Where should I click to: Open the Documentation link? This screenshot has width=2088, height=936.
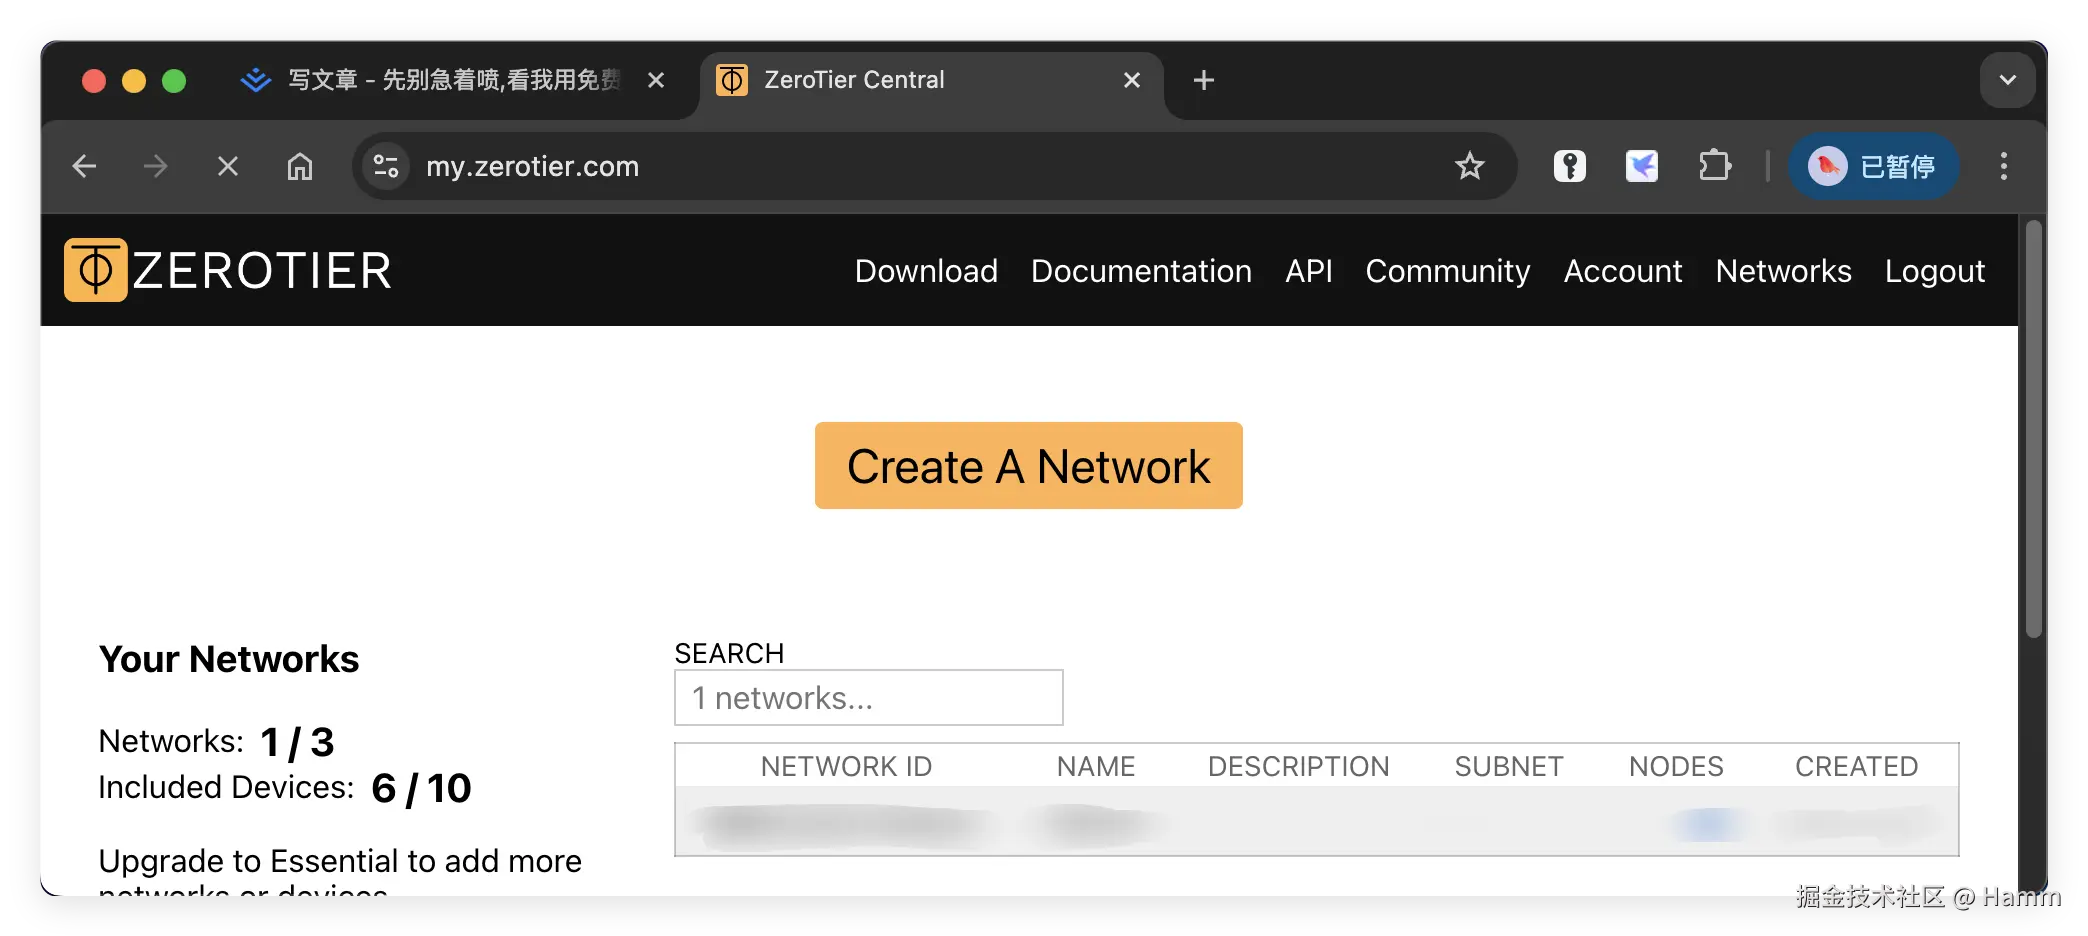click(1141, 271)
